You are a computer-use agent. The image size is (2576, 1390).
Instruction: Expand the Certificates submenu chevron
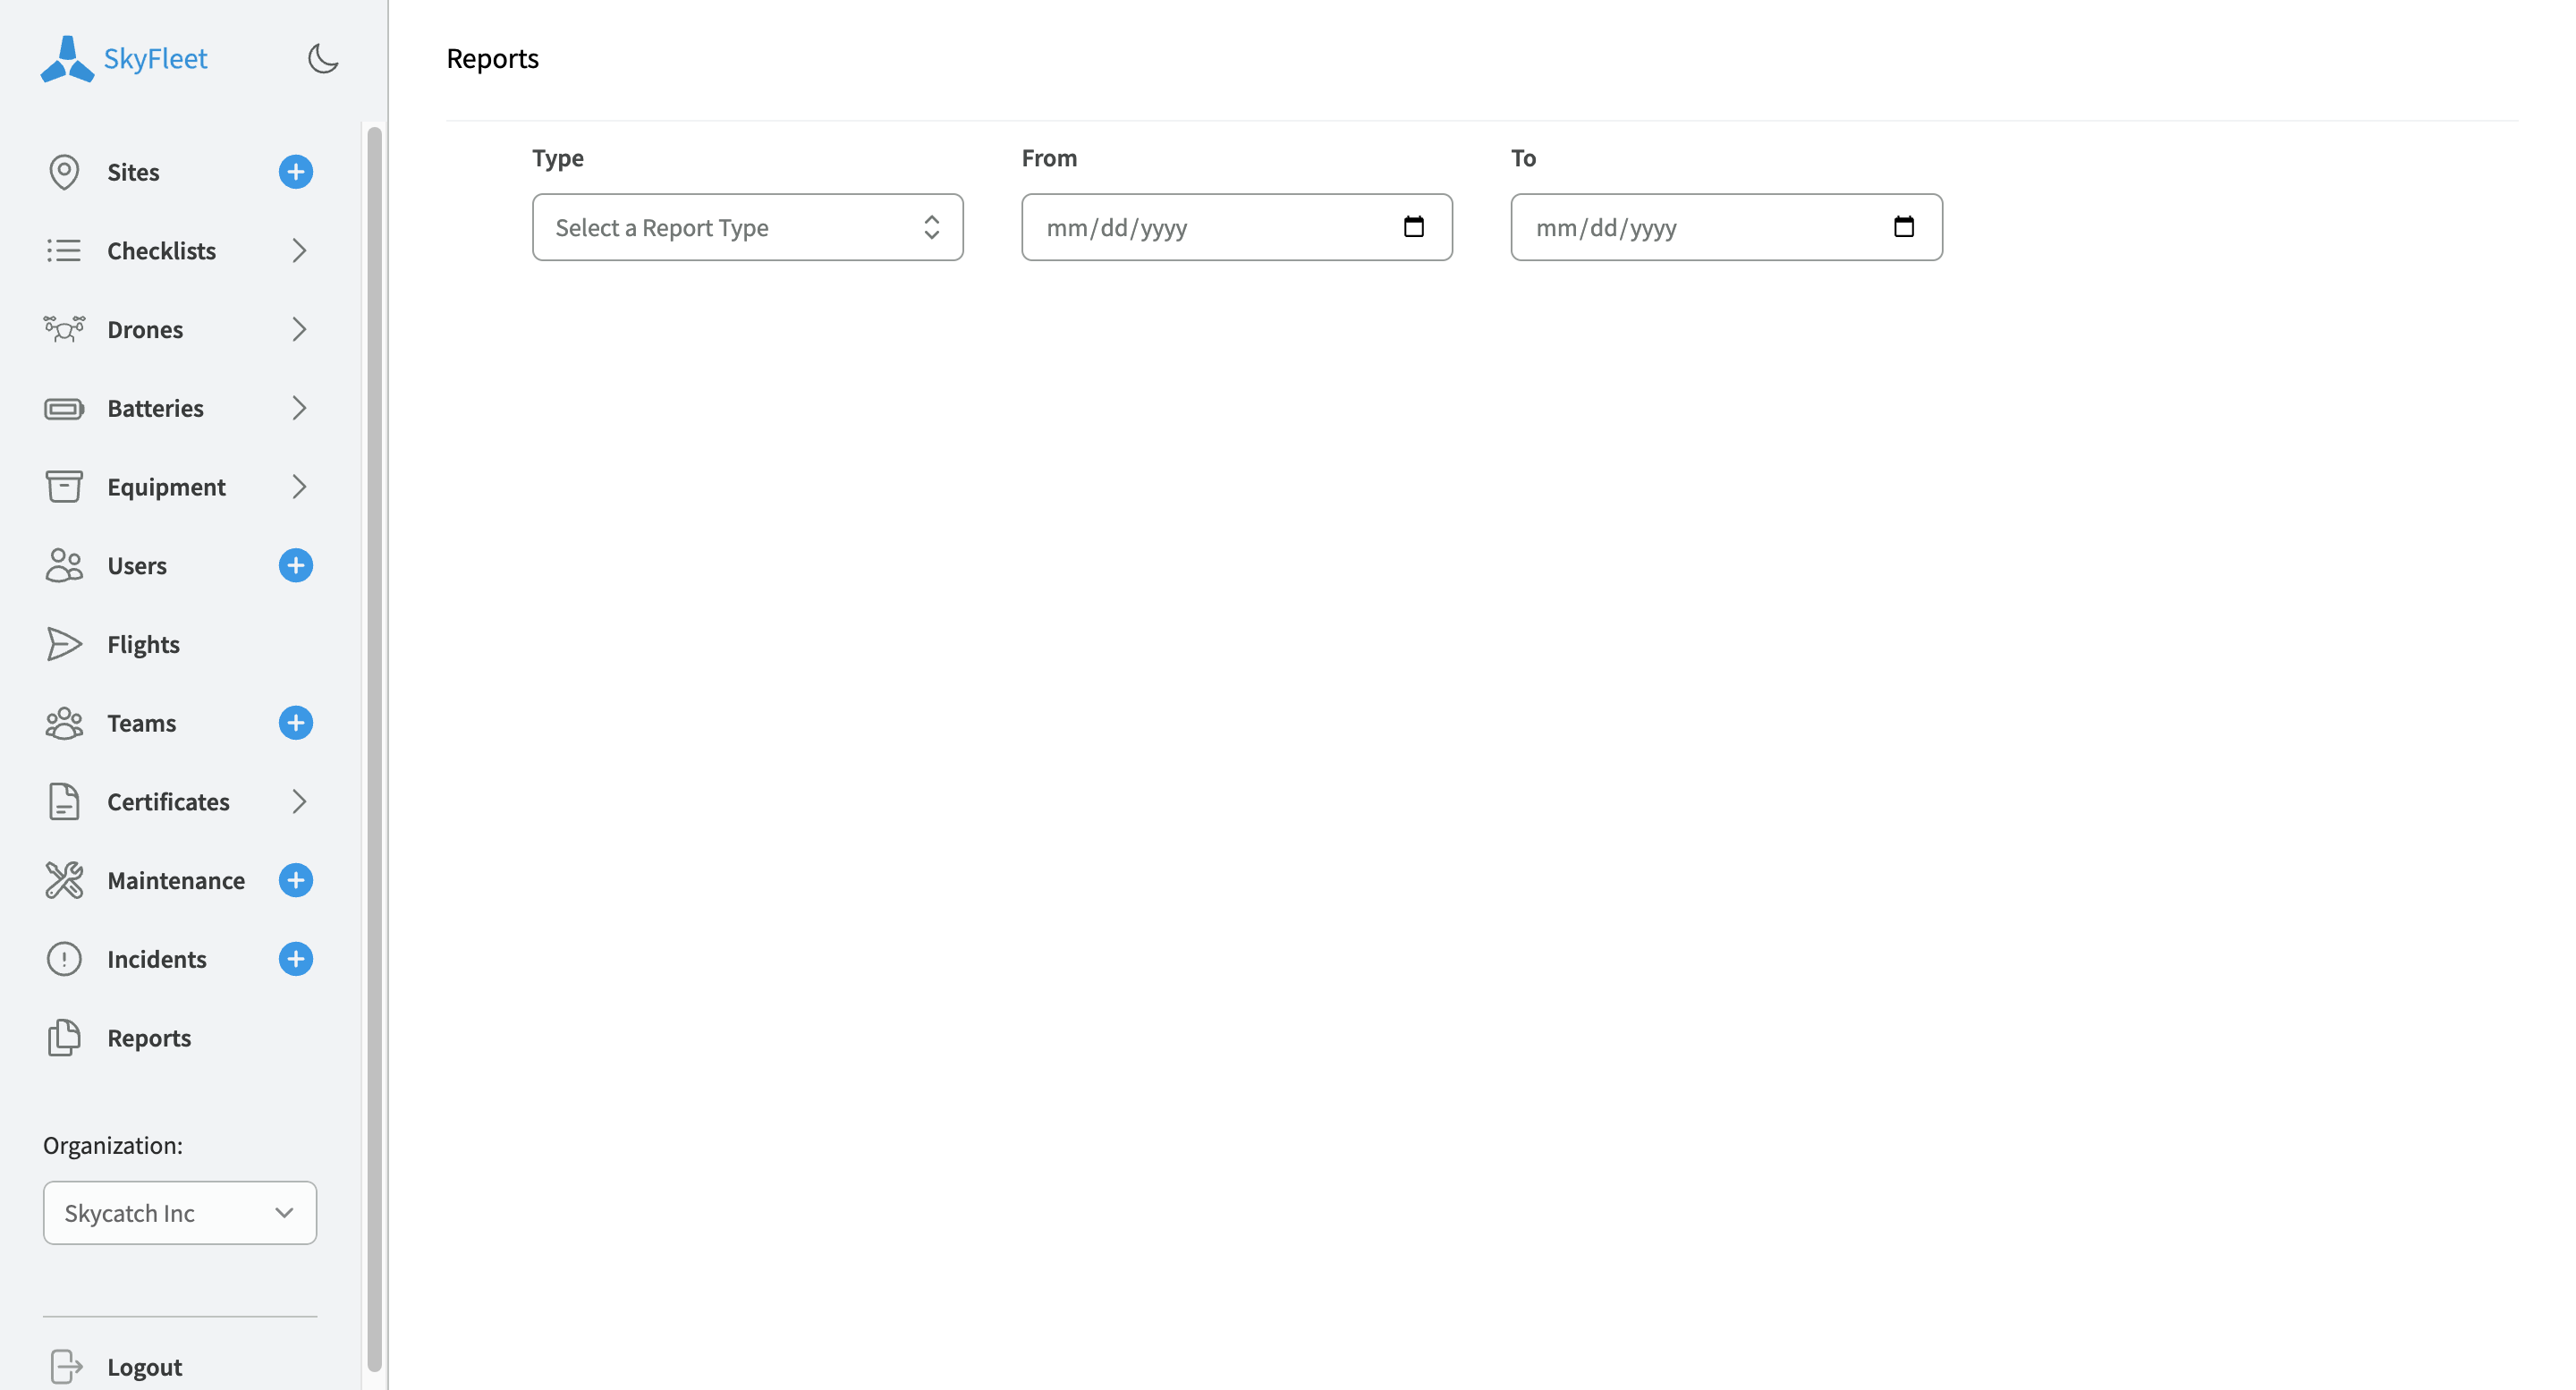pos(298,802)
